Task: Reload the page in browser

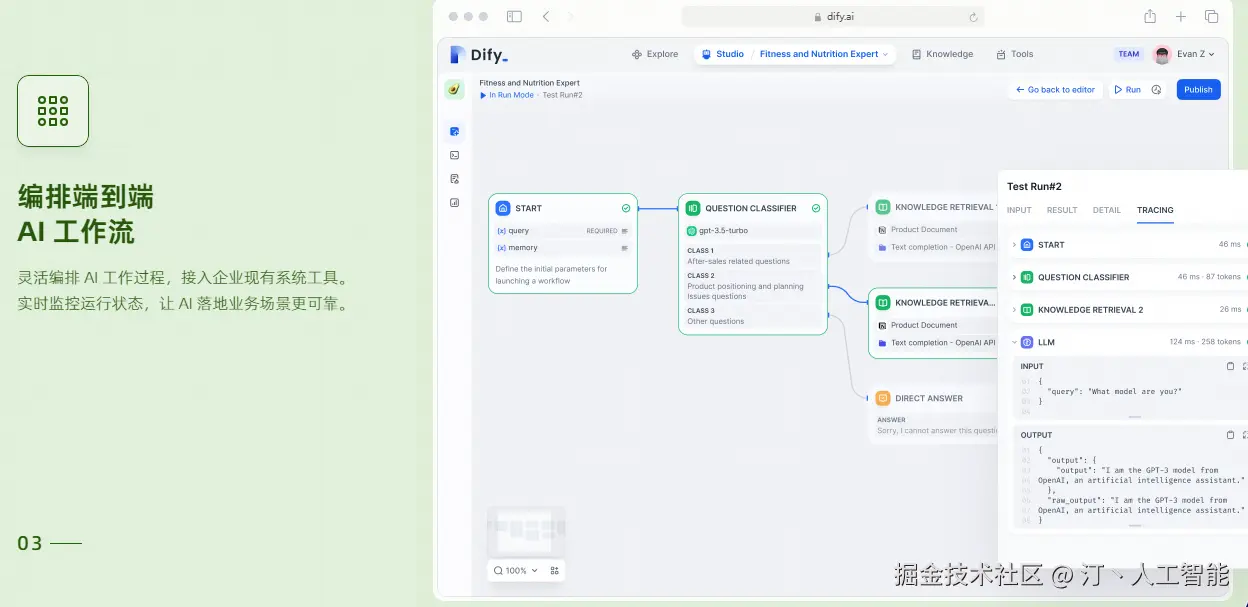Action: tap(973, 17)
